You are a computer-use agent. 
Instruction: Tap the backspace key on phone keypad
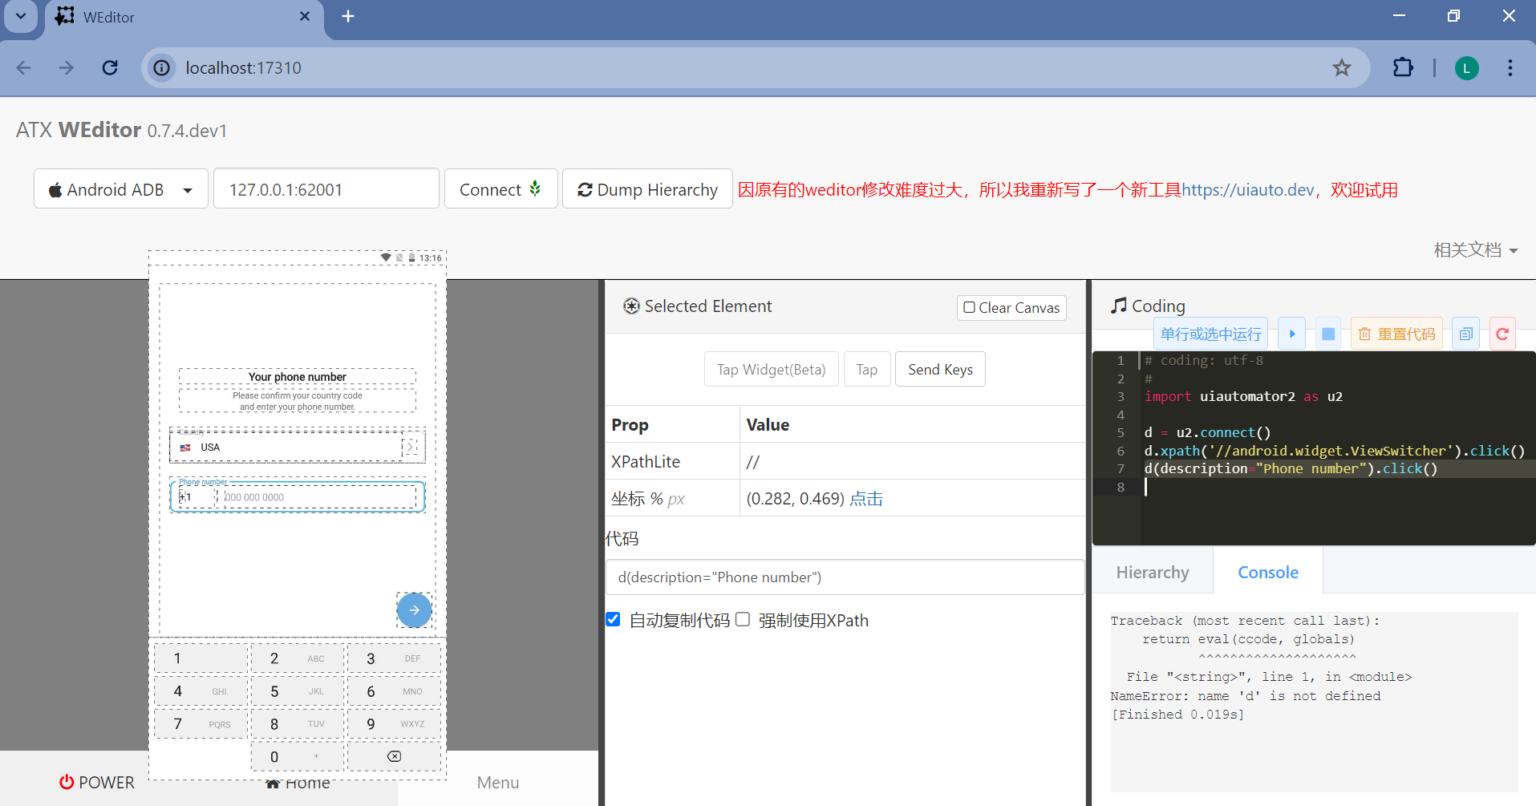pos(394,757)
